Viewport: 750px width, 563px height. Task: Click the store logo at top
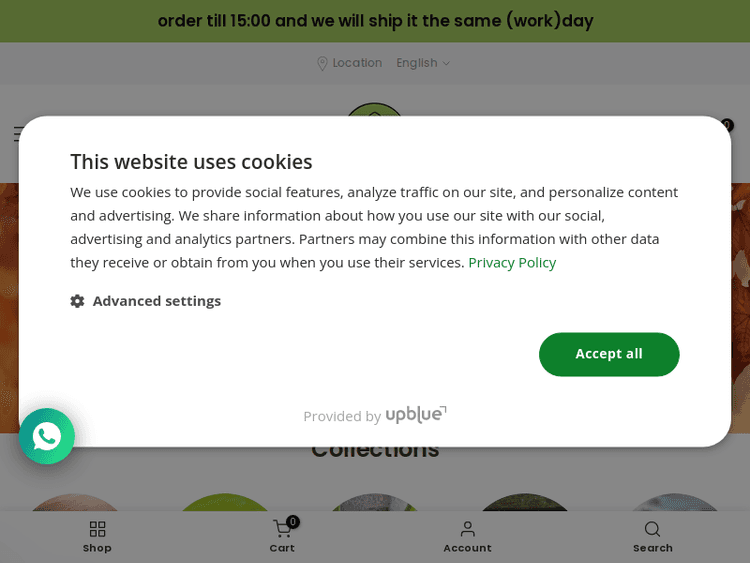click(x=374, y=109)
